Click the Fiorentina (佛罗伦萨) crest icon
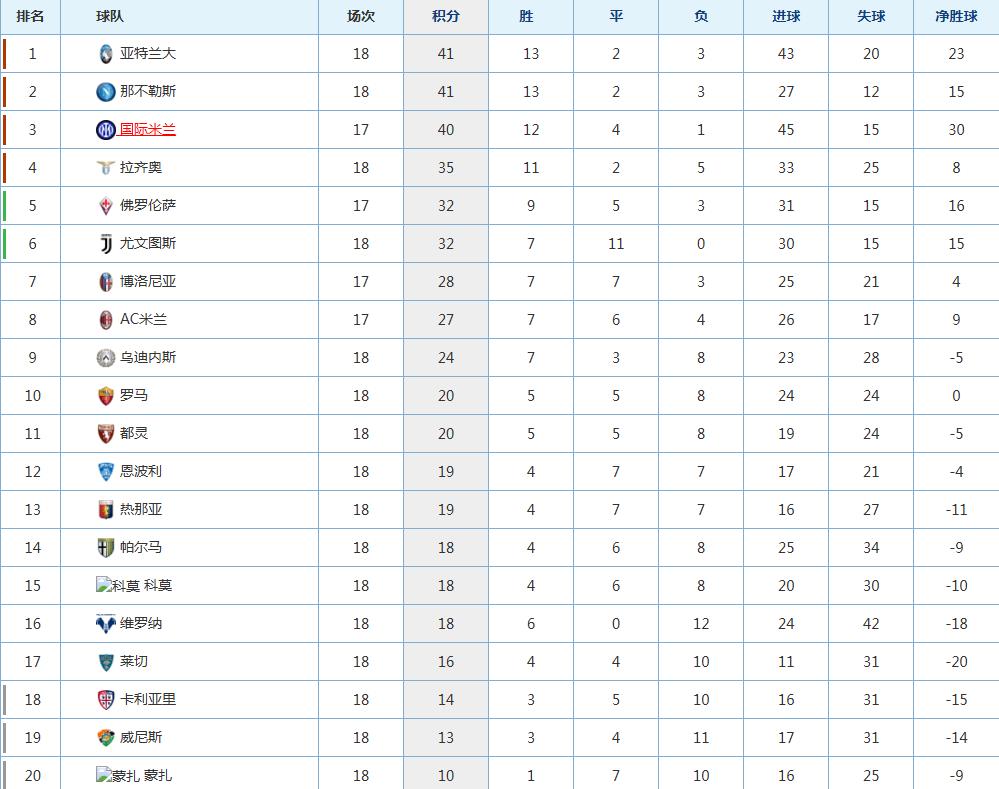The height and width of the screenshot is (789, 999). coord(106,206)
